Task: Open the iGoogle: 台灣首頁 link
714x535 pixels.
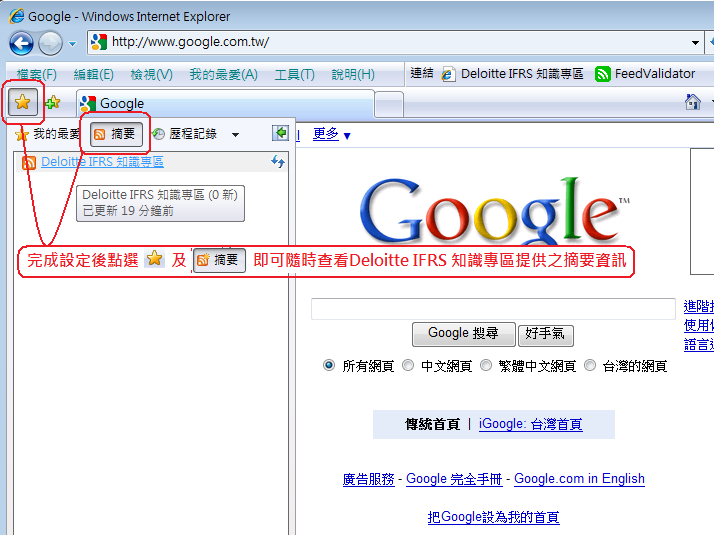Action: [530, 424]
